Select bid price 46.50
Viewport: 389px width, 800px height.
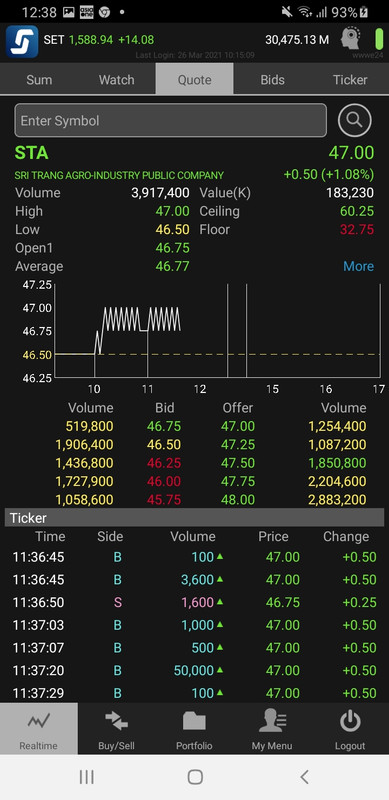164,444
